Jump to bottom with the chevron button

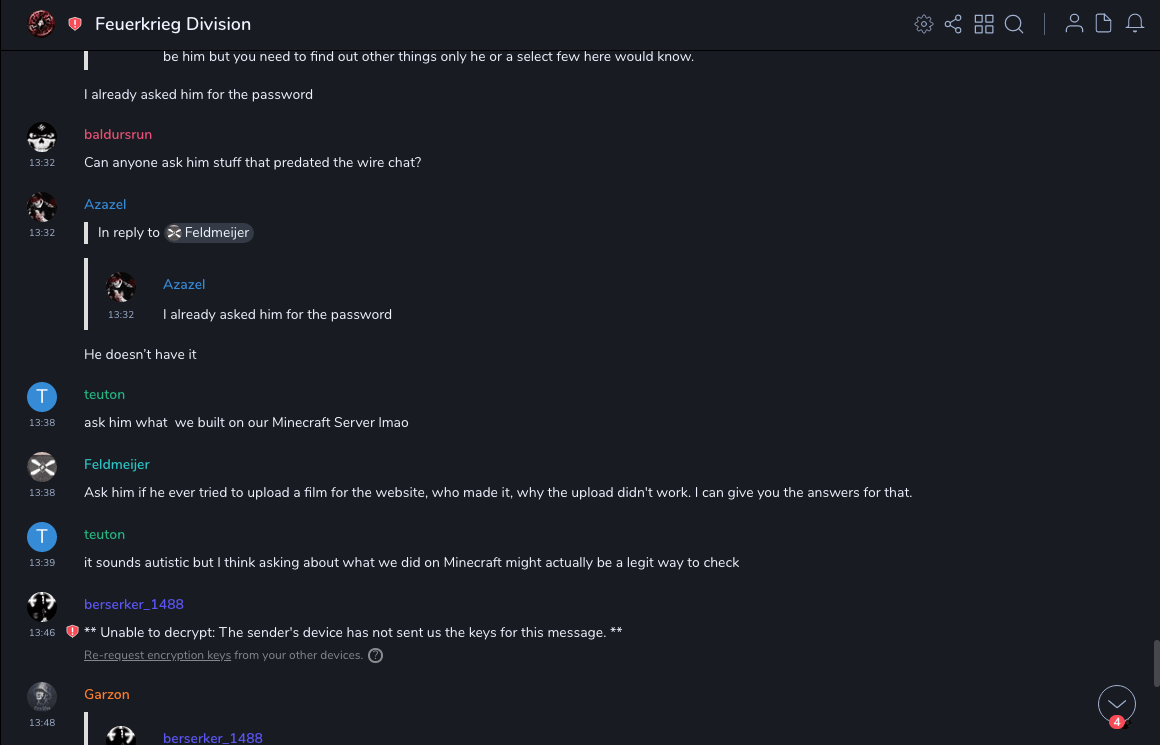pos(1117,704)
